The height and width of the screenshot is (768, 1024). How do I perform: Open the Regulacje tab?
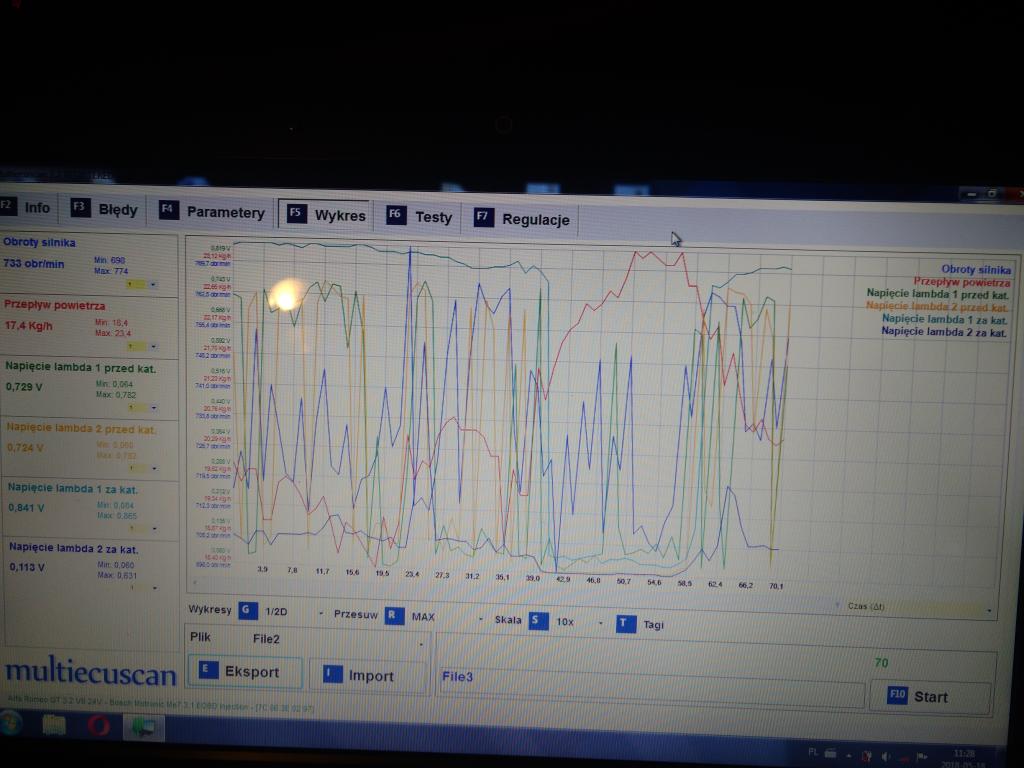(522, 219)
